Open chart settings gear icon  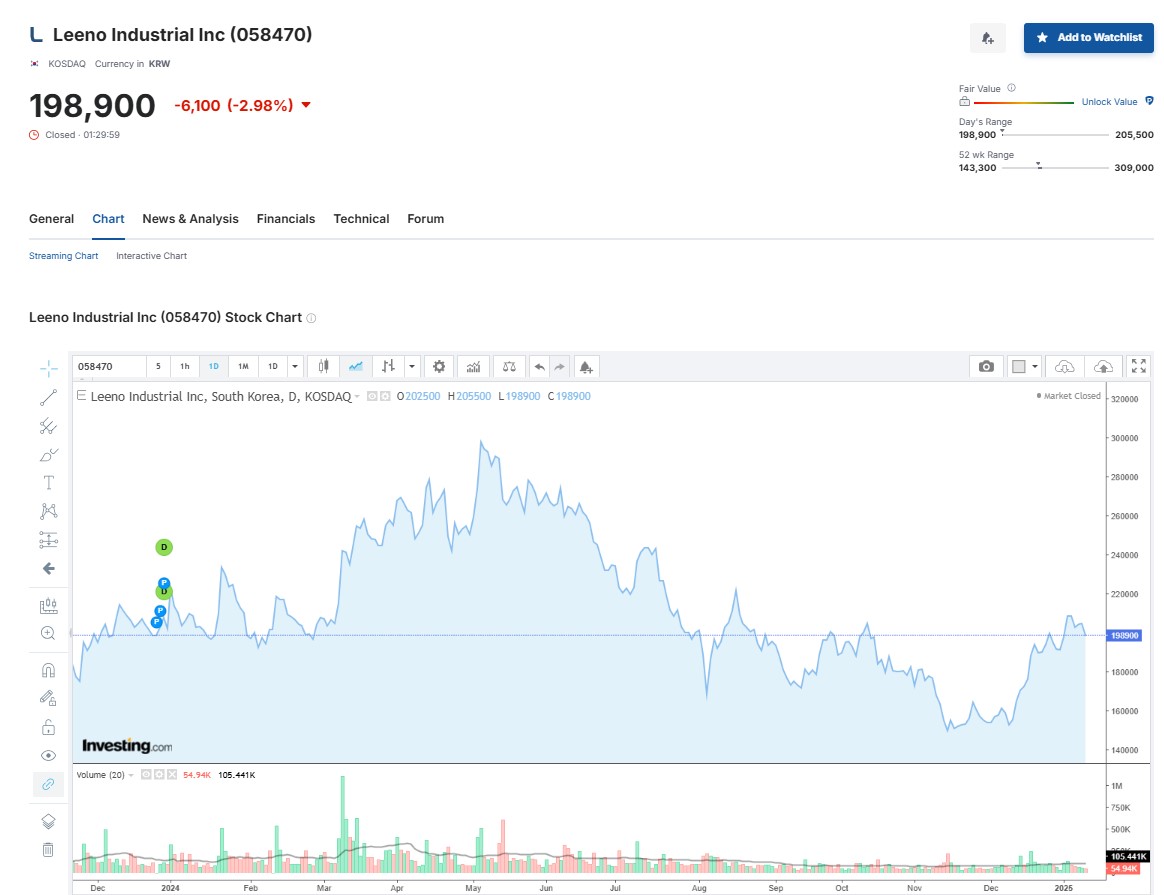(x=439, y=367)
